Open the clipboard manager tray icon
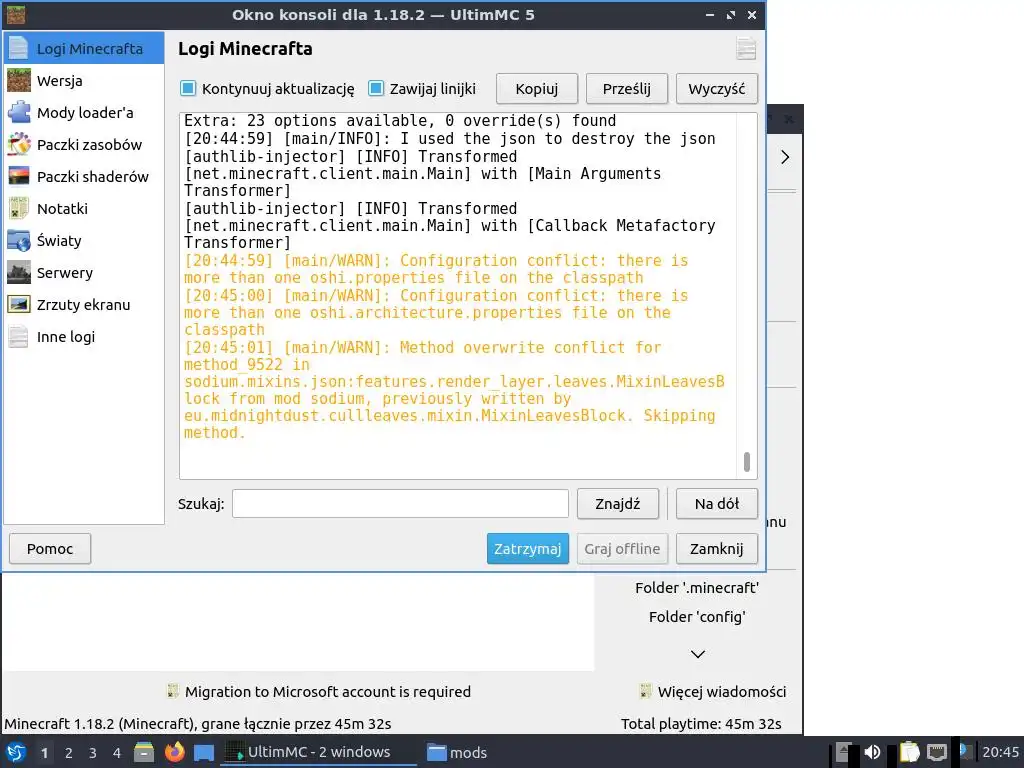The height and width of the screenshot is (768, 1024). click(909, 752)
